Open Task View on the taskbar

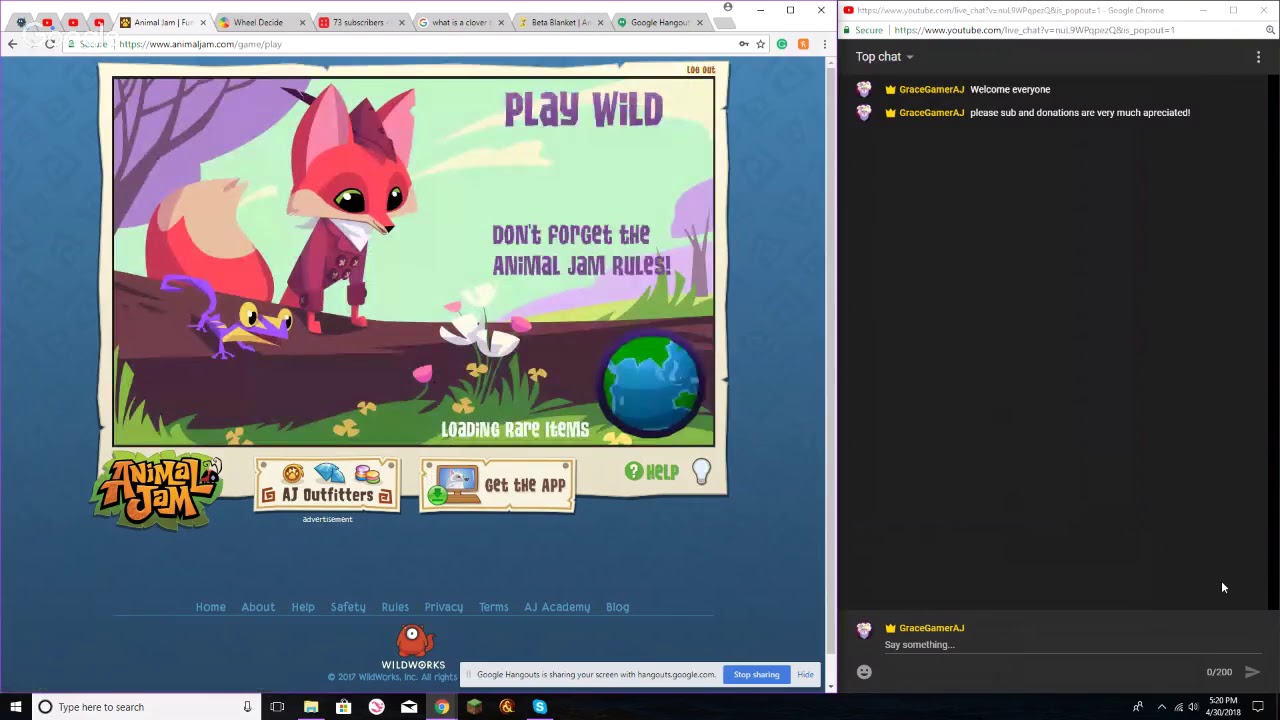(277, 707)
